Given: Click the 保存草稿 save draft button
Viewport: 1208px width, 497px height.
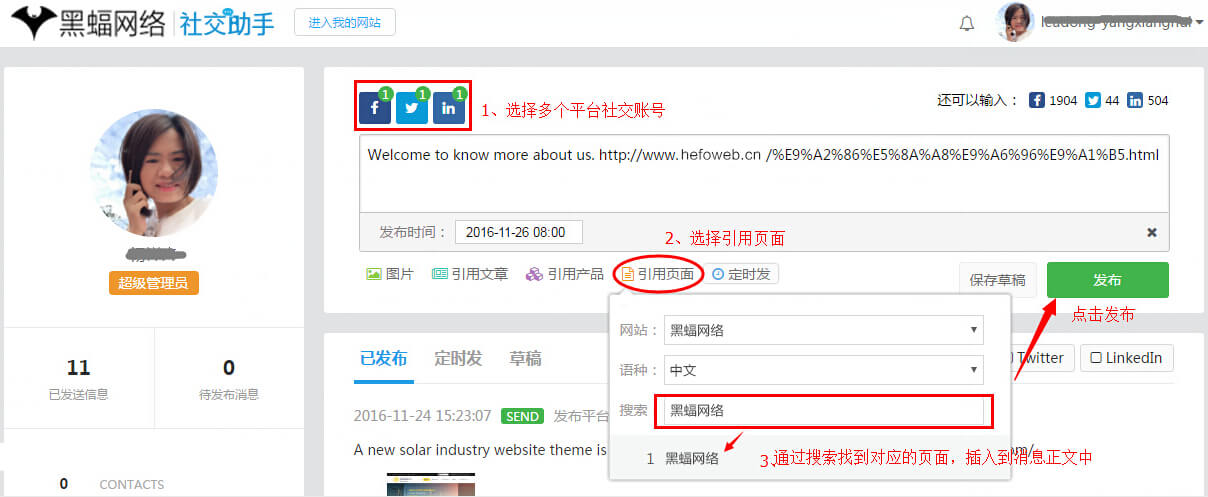Looking at the screenshot, I should tap(997, 280).
